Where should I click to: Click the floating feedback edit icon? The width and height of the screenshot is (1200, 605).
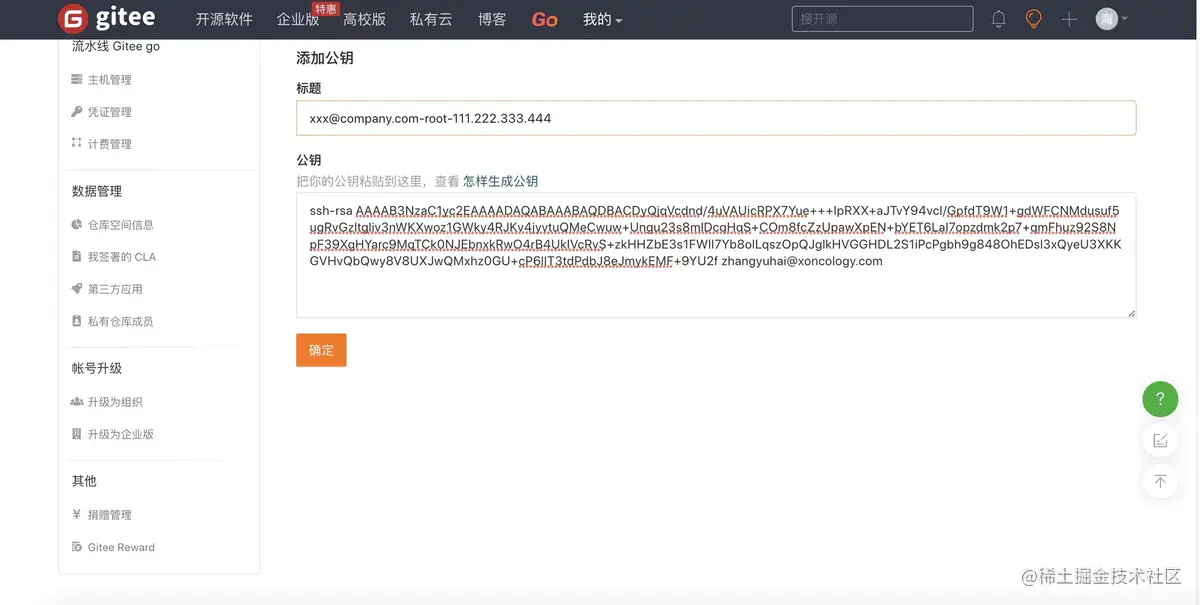tap(1160, 440)
